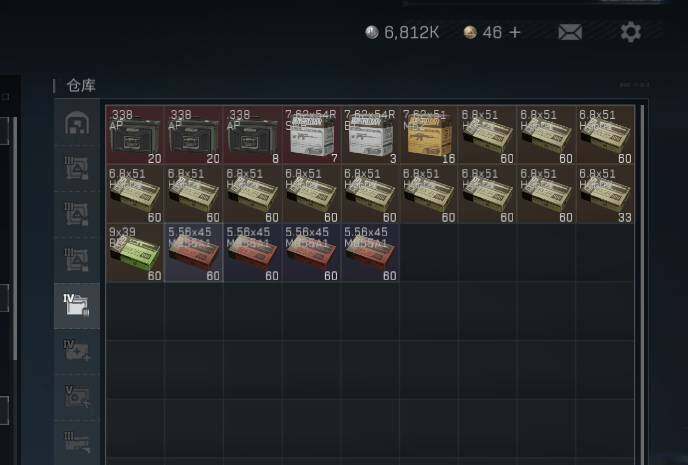Select the 7.62x54R ammo box with 3 rounds
Viewport: 688px width, 465px height.
click(x=370, y=135)
